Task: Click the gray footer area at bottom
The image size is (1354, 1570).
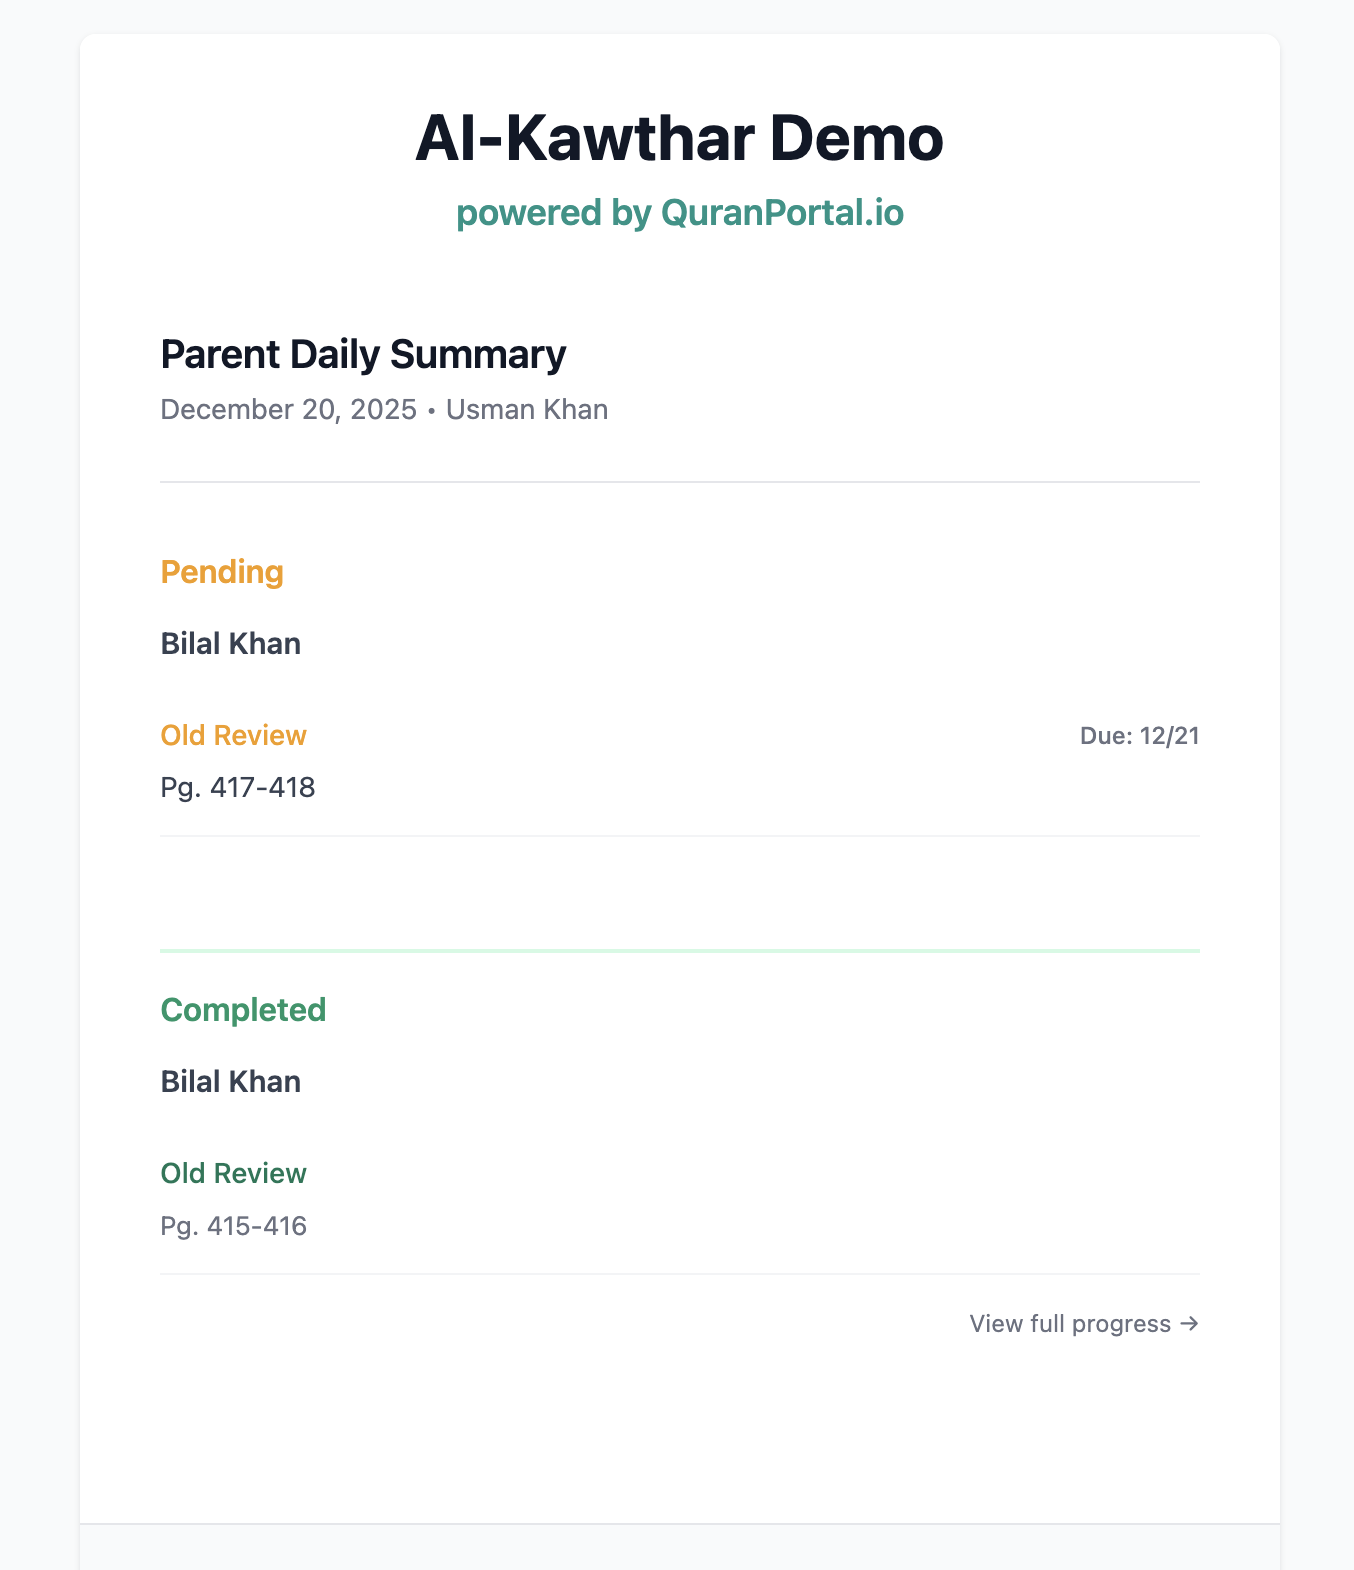Action: 680,1547
